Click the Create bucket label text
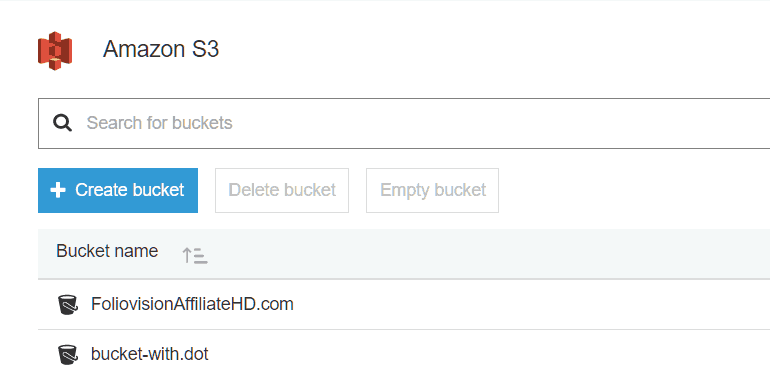Image resolution: width=770 pixels, height=375 pixels. 130,190
